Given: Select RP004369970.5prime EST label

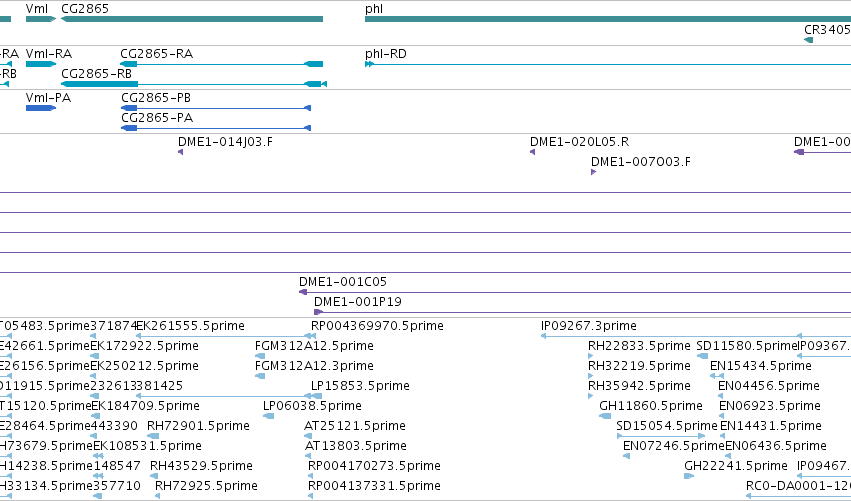Looking at the screenshot, I should pyautogui.click(x=377, y=326).
